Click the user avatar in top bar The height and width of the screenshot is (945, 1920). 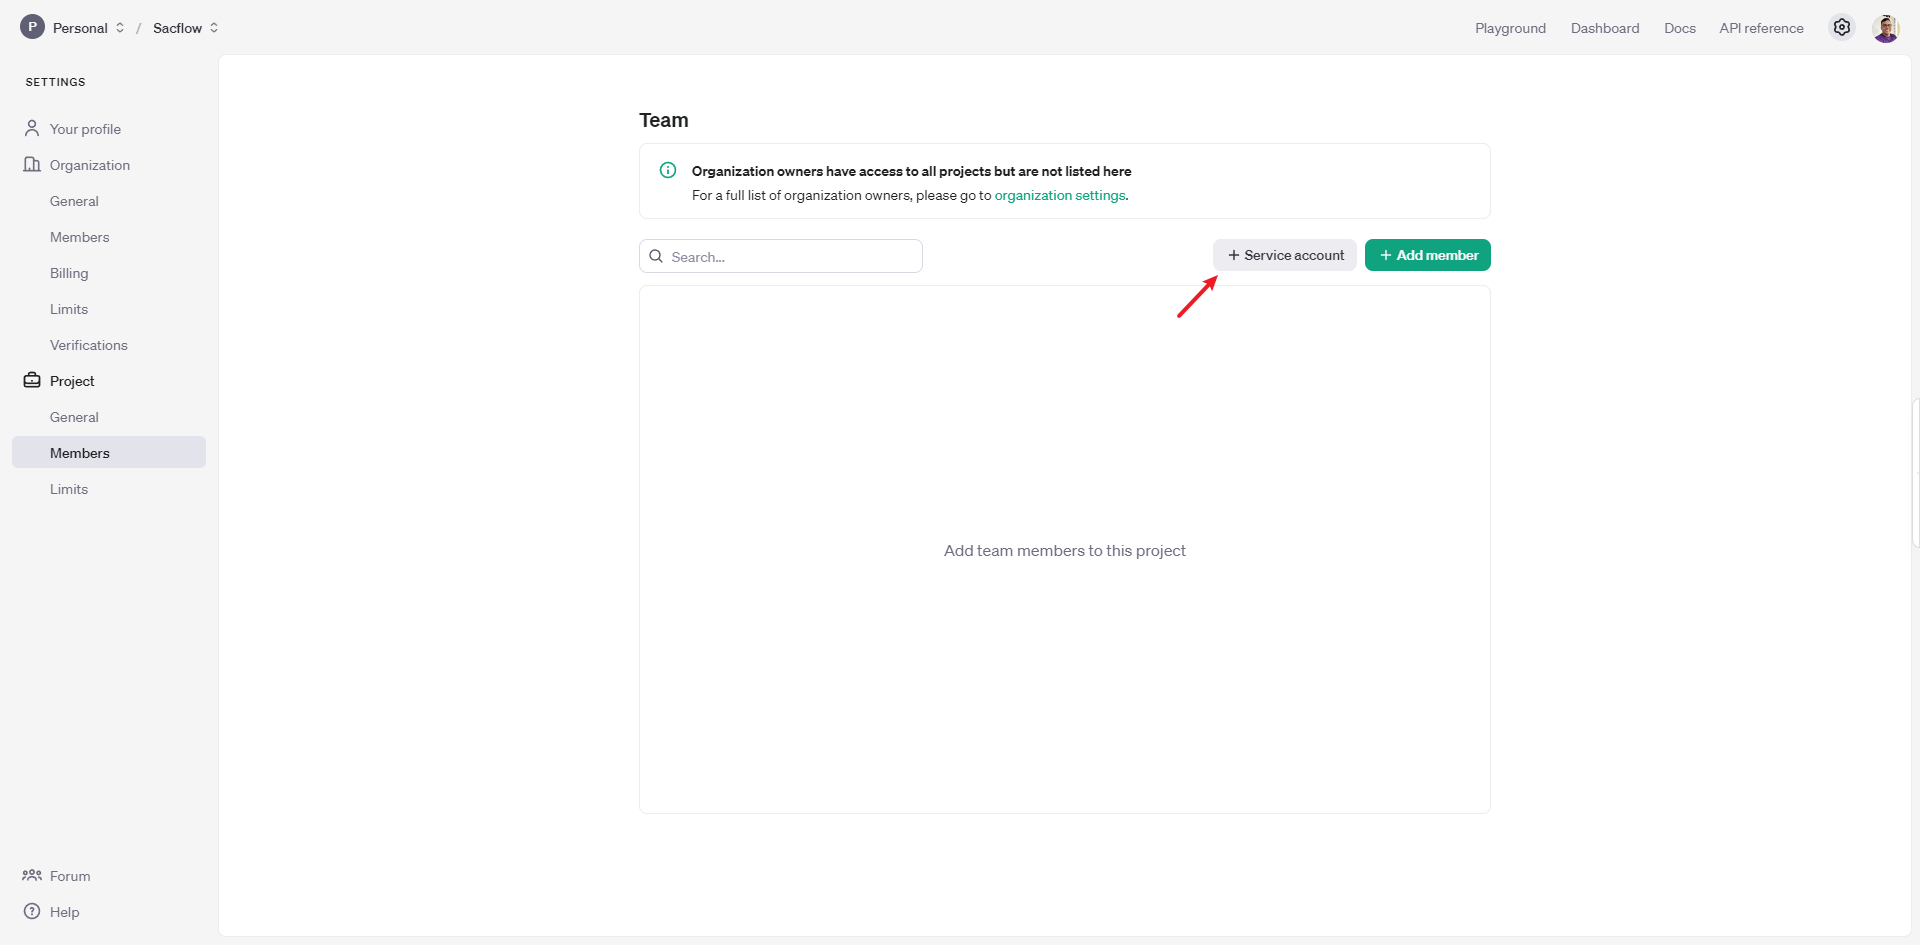click(x=1885, y=28)
